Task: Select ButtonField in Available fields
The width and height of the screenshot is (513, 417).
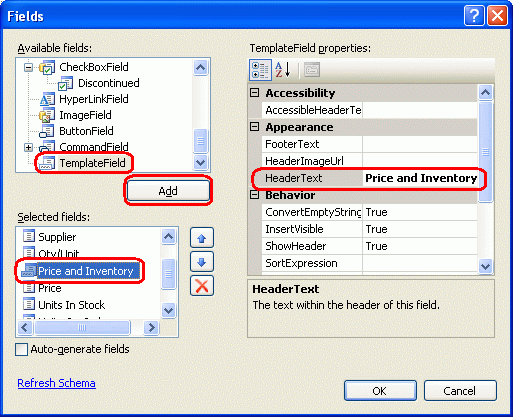Action: point(86,131)
